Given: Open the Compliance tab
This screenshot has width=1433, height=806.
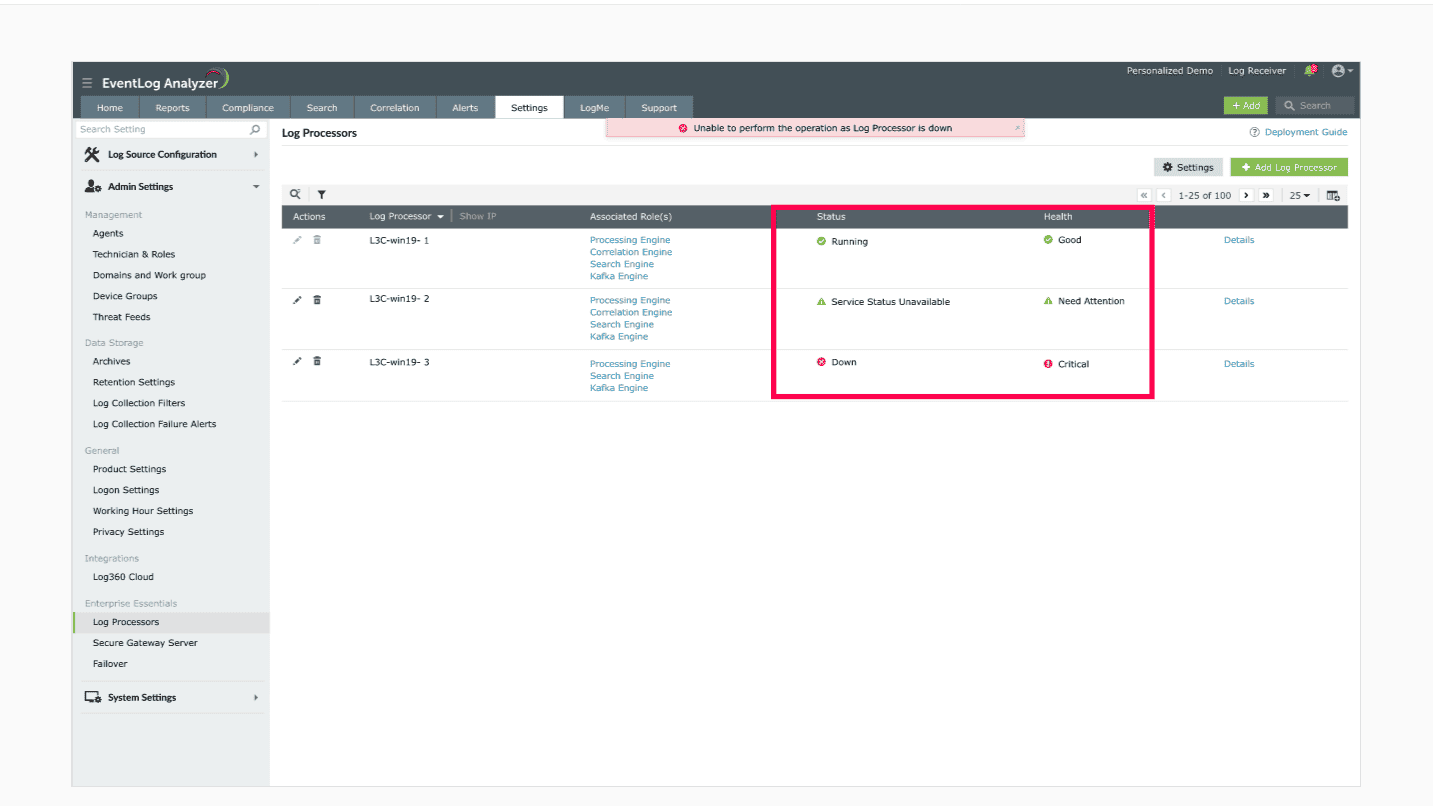Looking at the screenshot, I should click(x=248, y=108).
